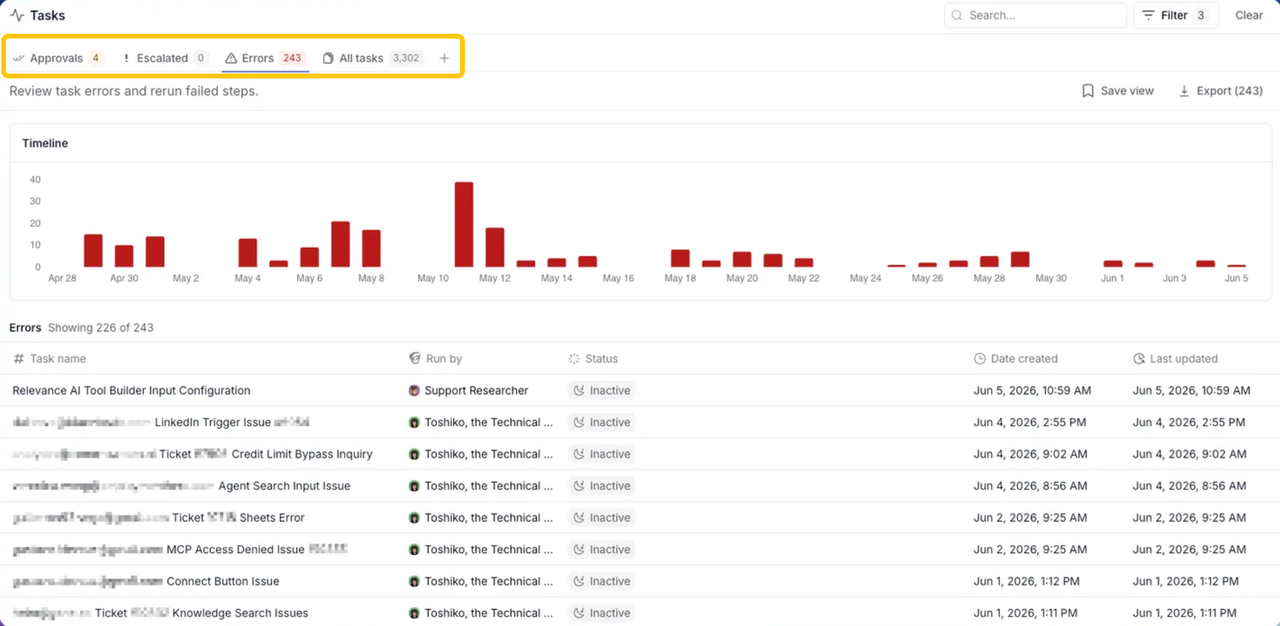Click the Export download icon
The image size is (1280, 626).
point(1184,91)
